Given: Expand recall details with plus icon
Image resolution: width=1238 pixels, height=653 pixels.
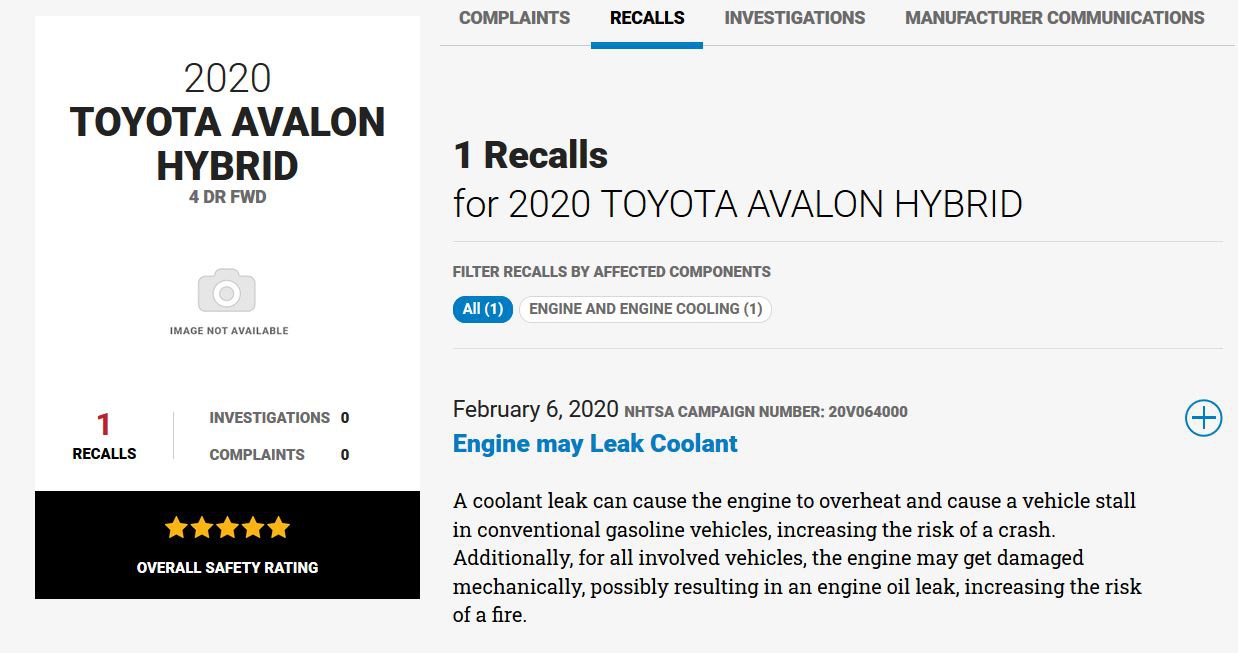Looking at the screenshot, I should coord(1203,418).
